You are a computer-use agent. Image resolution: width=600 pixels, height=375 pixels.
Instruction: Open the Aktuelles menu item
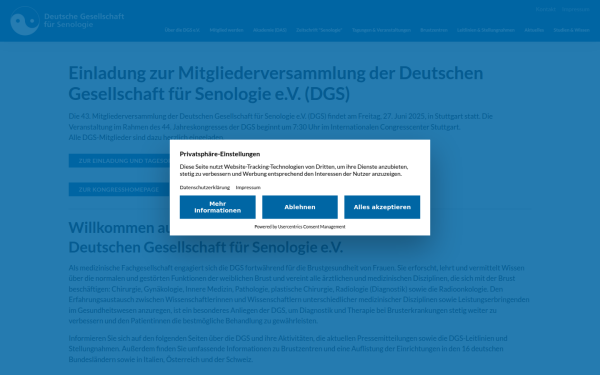point(534,30)
